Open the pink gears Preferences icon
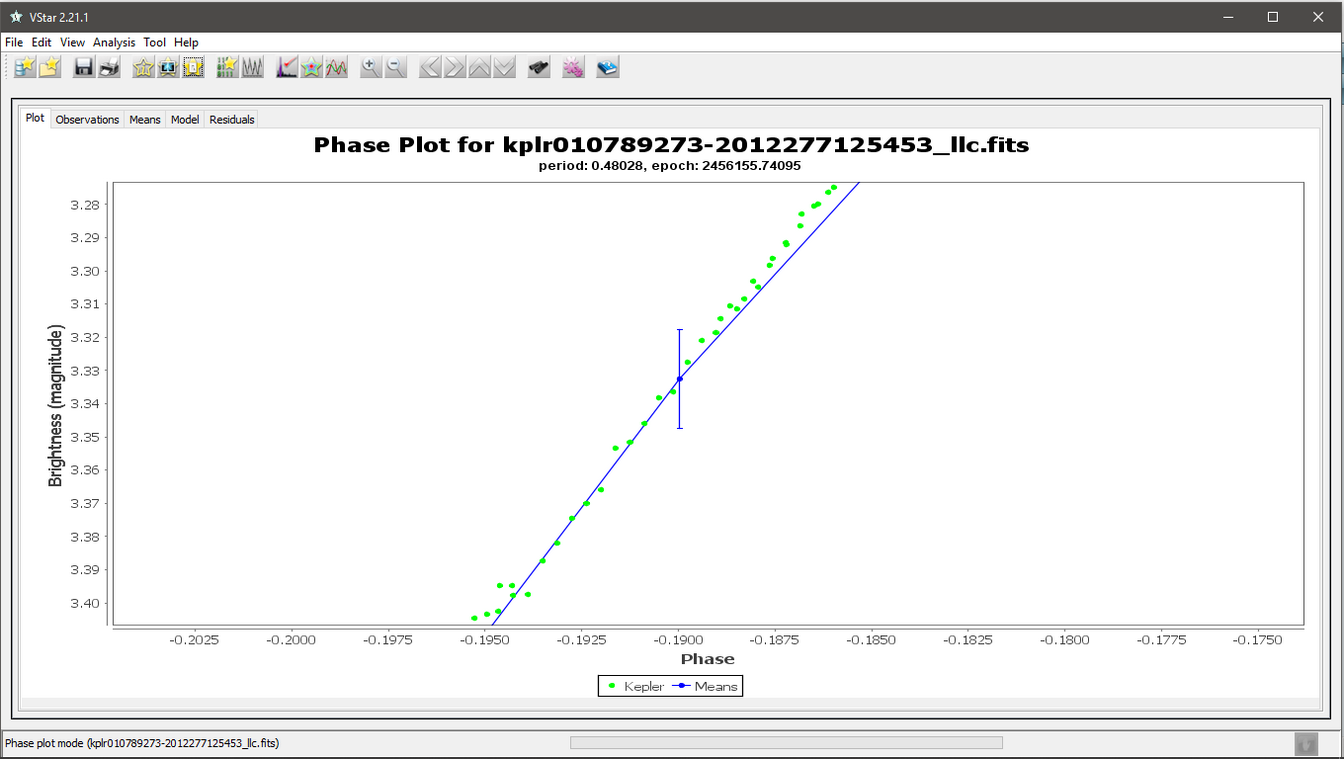The width and height of the screenshot is (1344, 759). [x=573, y=67]
